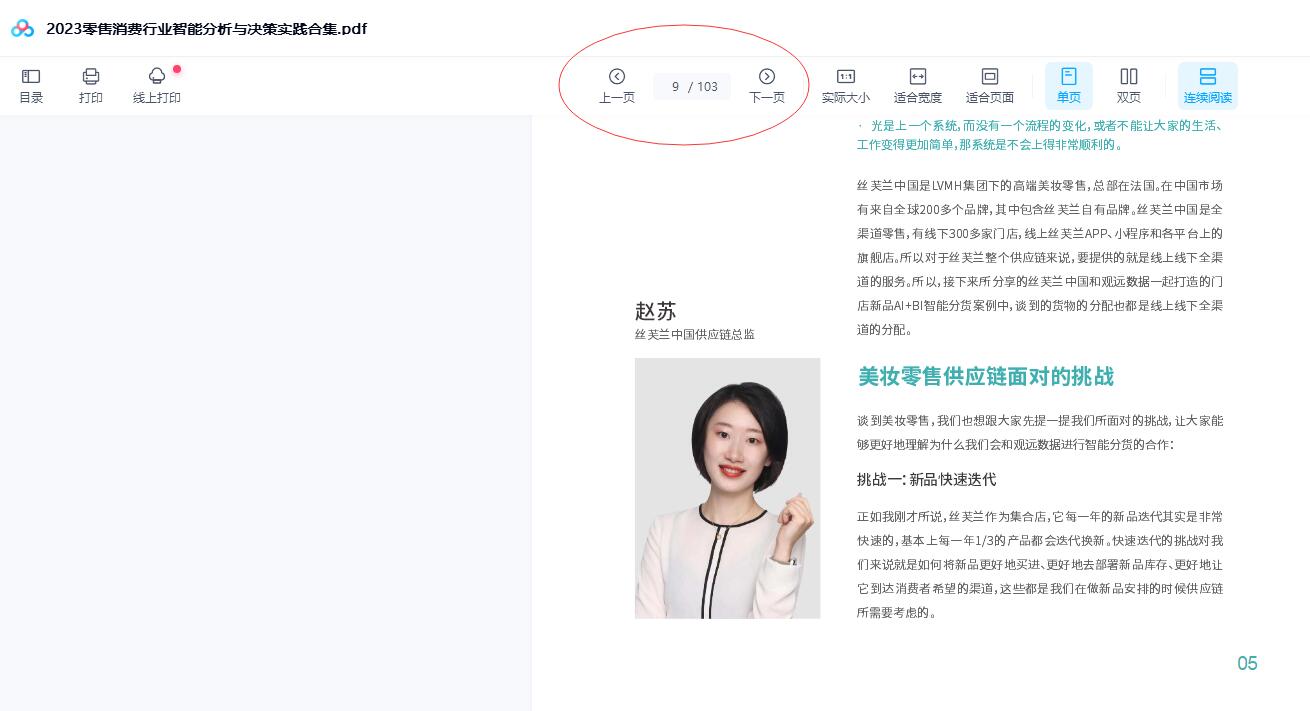This screenshot has height=711, width=1310.
Task: Open 线上打印 online printing
Action: click(x=157, y=85)
